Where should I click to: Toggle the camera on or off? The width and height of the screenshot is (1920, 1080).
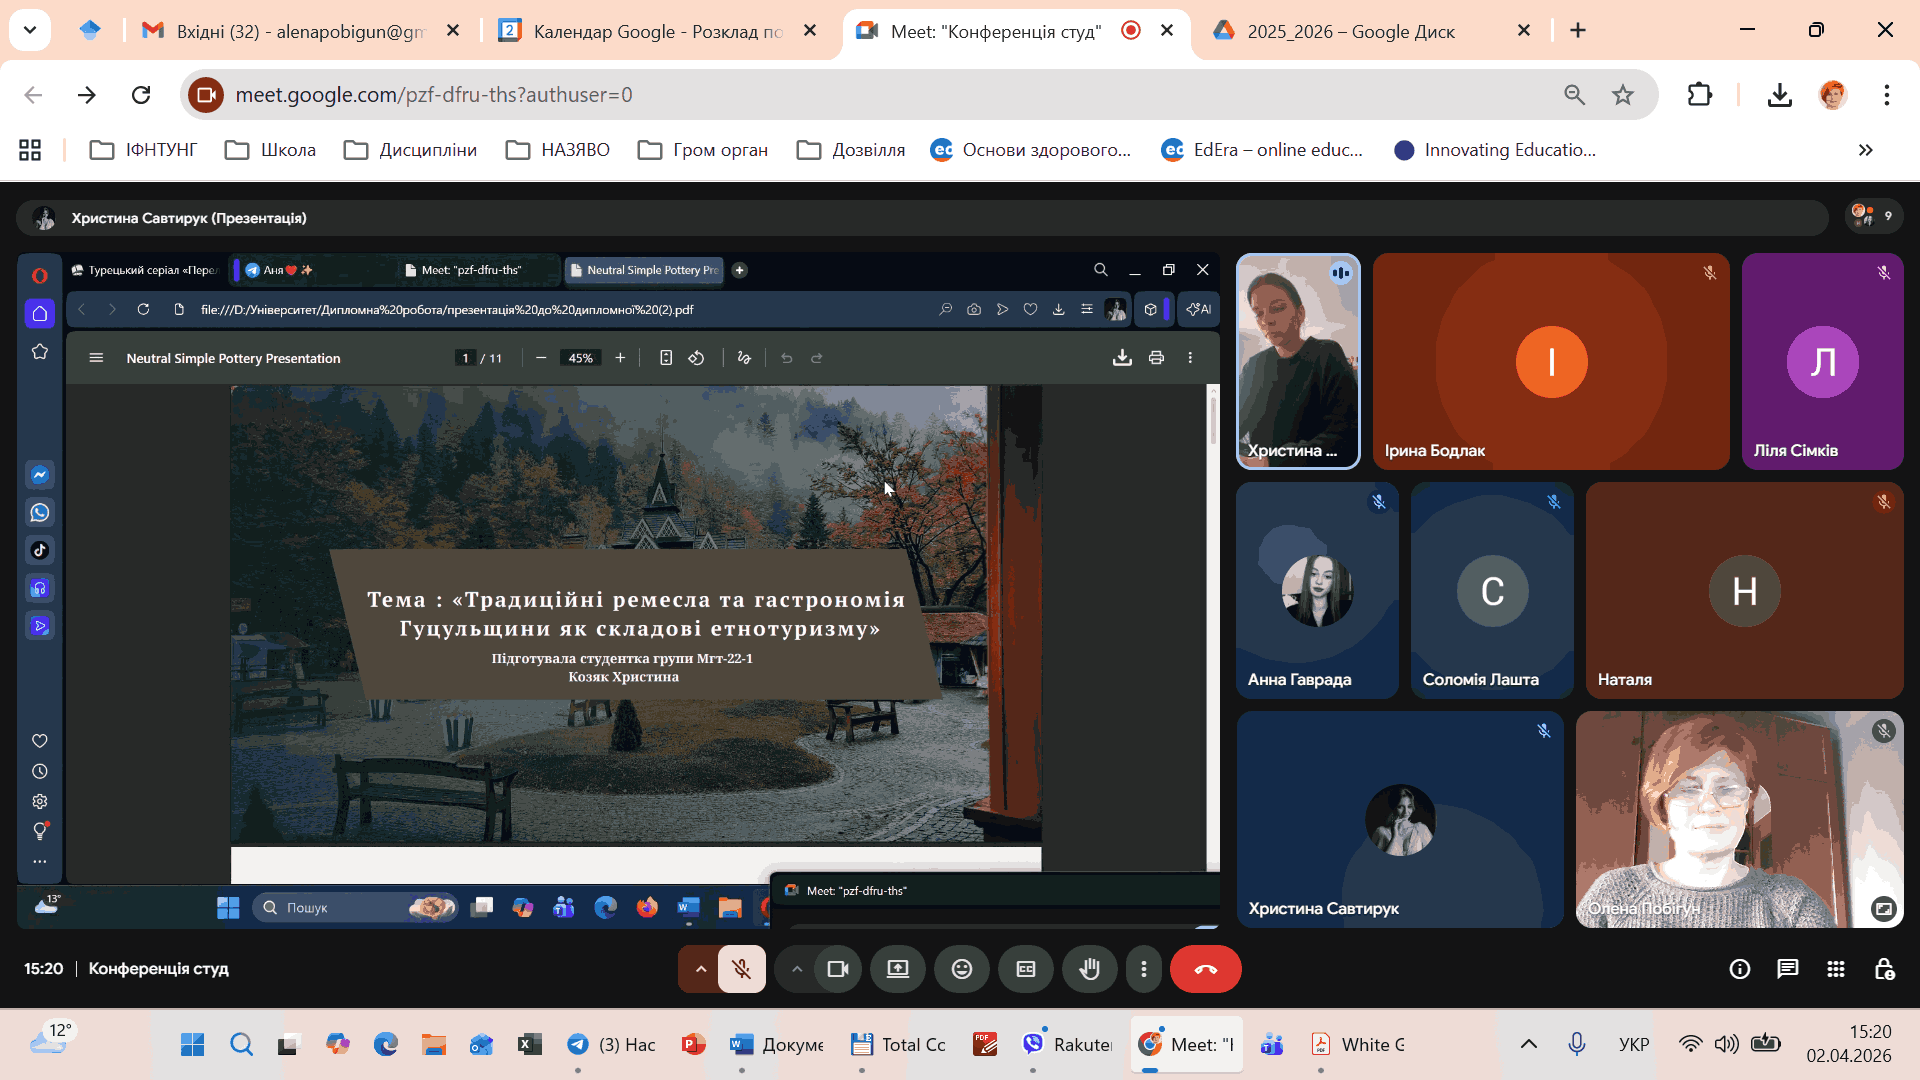[838, 969]
